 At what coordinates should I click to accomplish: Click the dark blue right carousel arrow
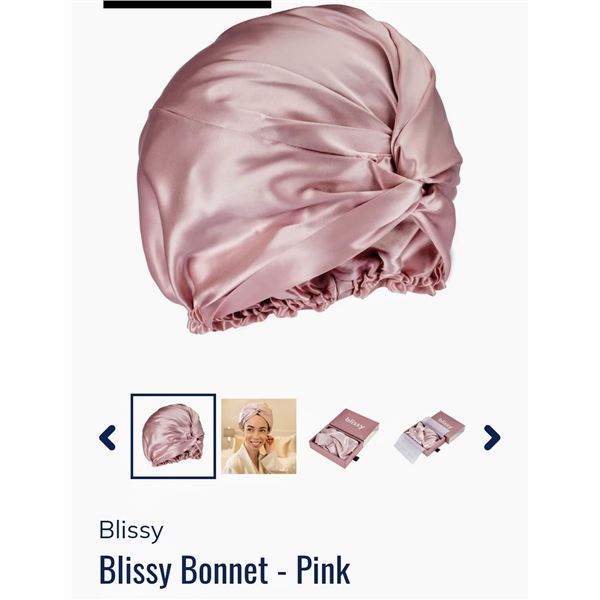click(492, 437)
